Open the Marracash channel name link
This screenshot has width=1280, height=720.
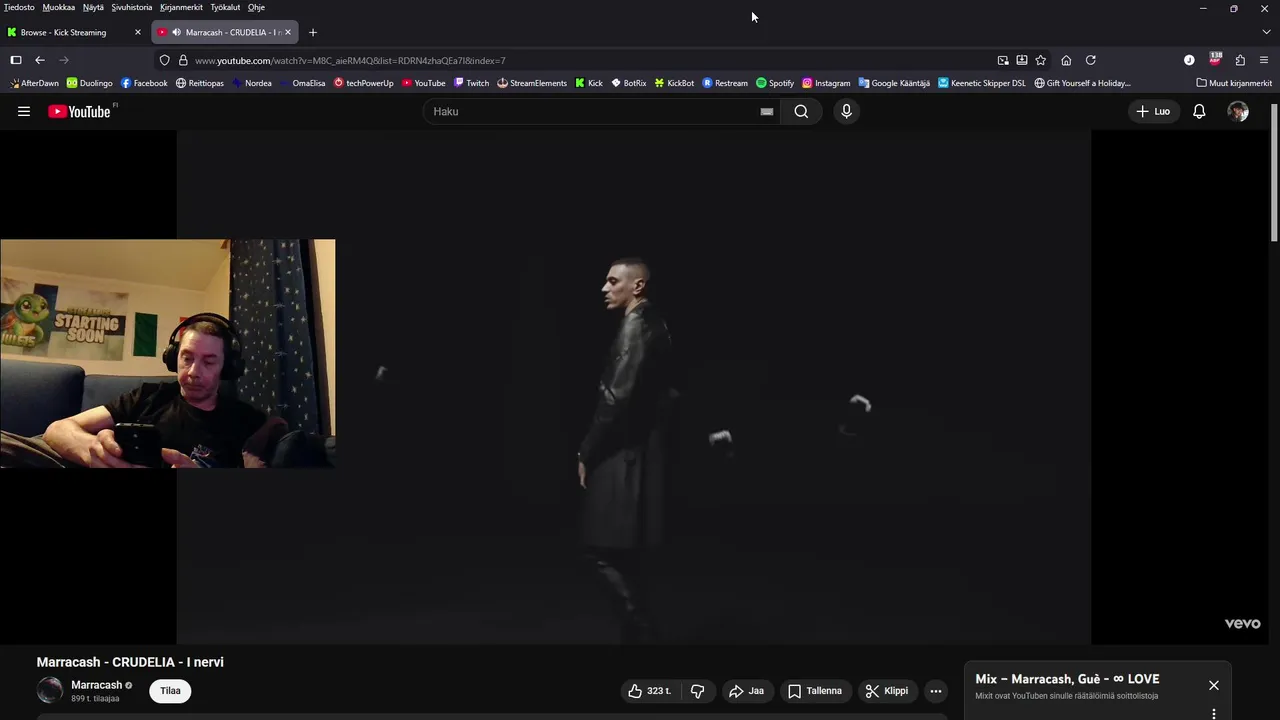(x=96, y=685)
